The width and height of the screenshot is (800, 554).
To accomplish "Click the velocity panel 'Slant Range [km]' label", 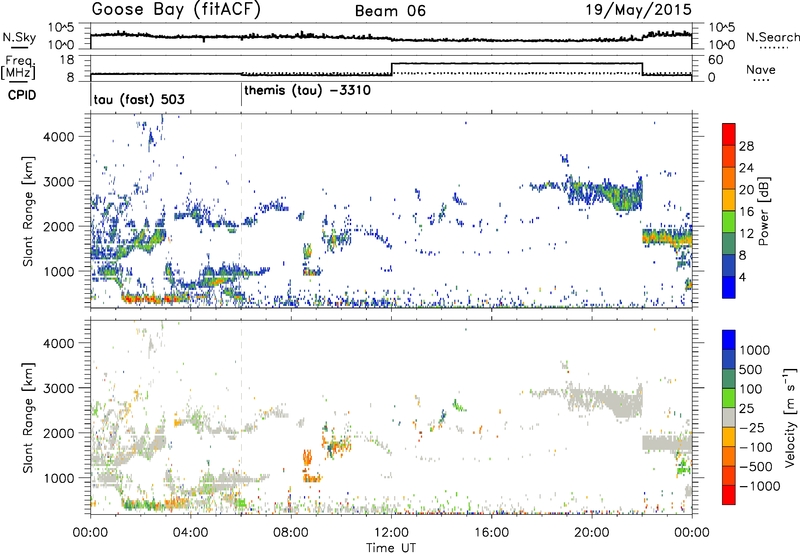I will [x=28, y=417].
